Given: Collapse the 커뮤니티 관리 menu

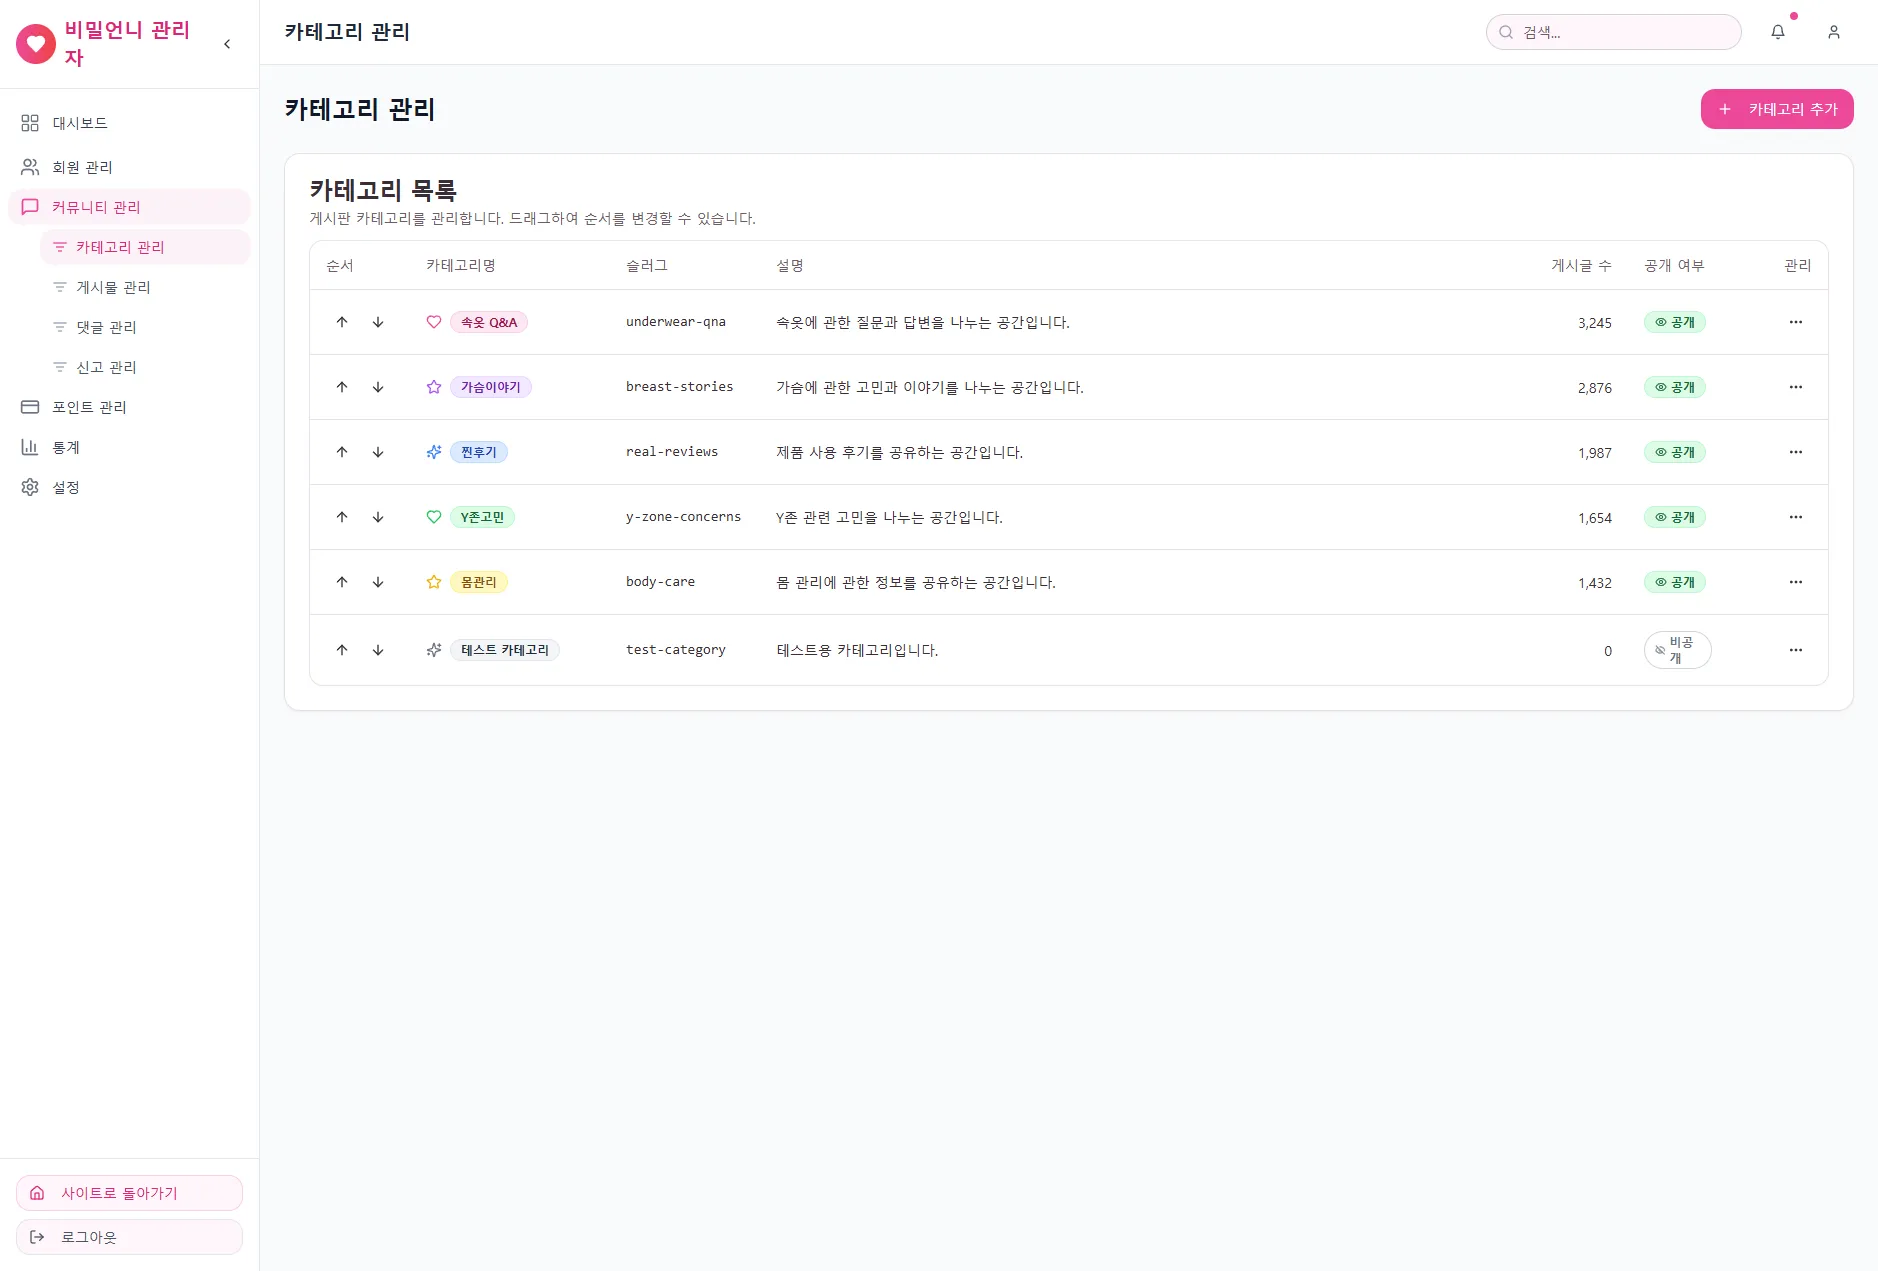Looking at the screenshot, I should click(129, 207).
